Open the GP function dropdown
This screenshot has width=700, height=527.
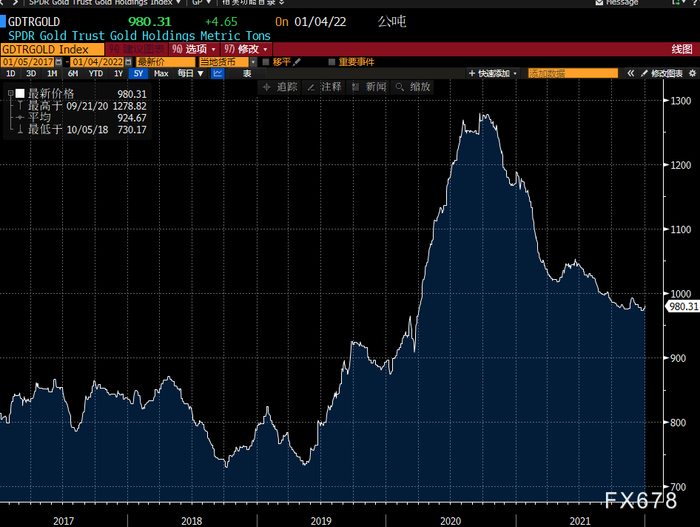tap(201, 3)
